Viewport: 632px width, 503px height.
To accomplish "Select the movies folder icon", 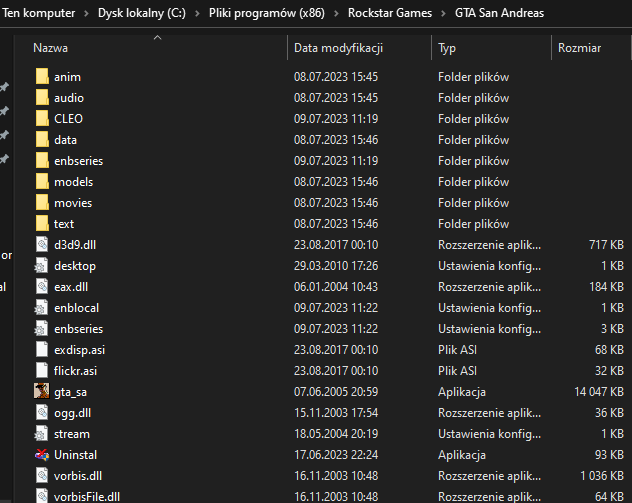I will coord(42,202).
